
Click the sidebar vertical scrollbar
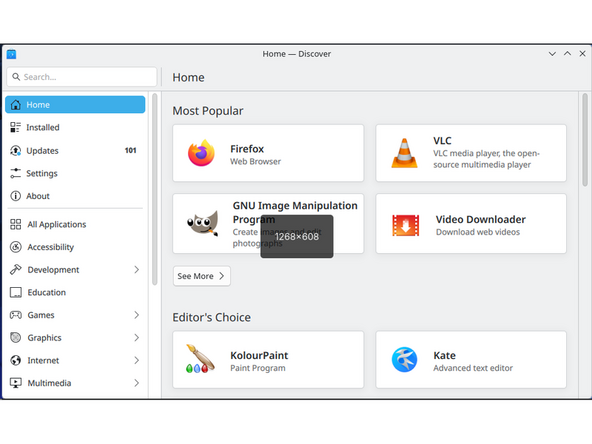(x=154, y=189)
